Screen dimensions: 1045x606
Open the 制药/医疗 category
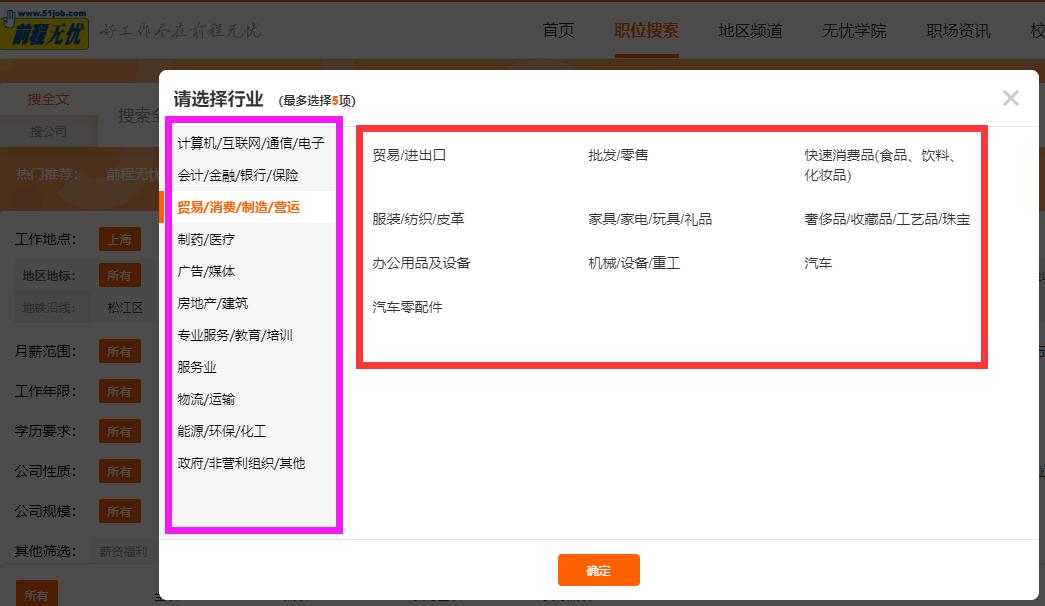pos(206,239)
